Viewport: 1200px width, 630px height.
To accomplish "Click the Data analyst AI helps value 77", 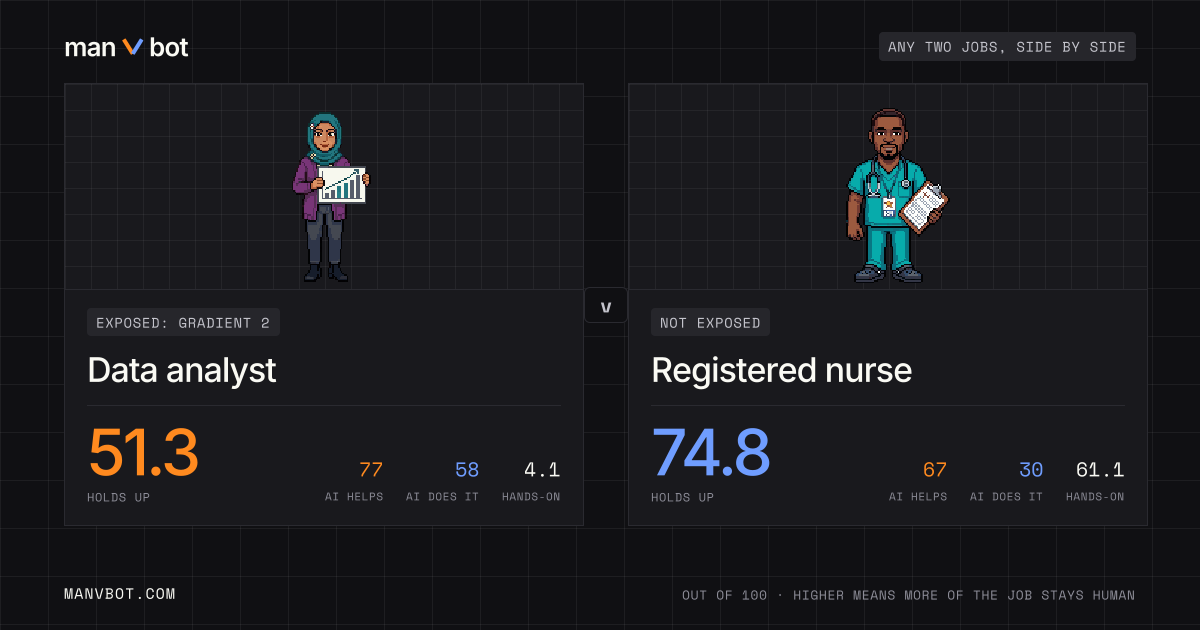I will point(371,470).
